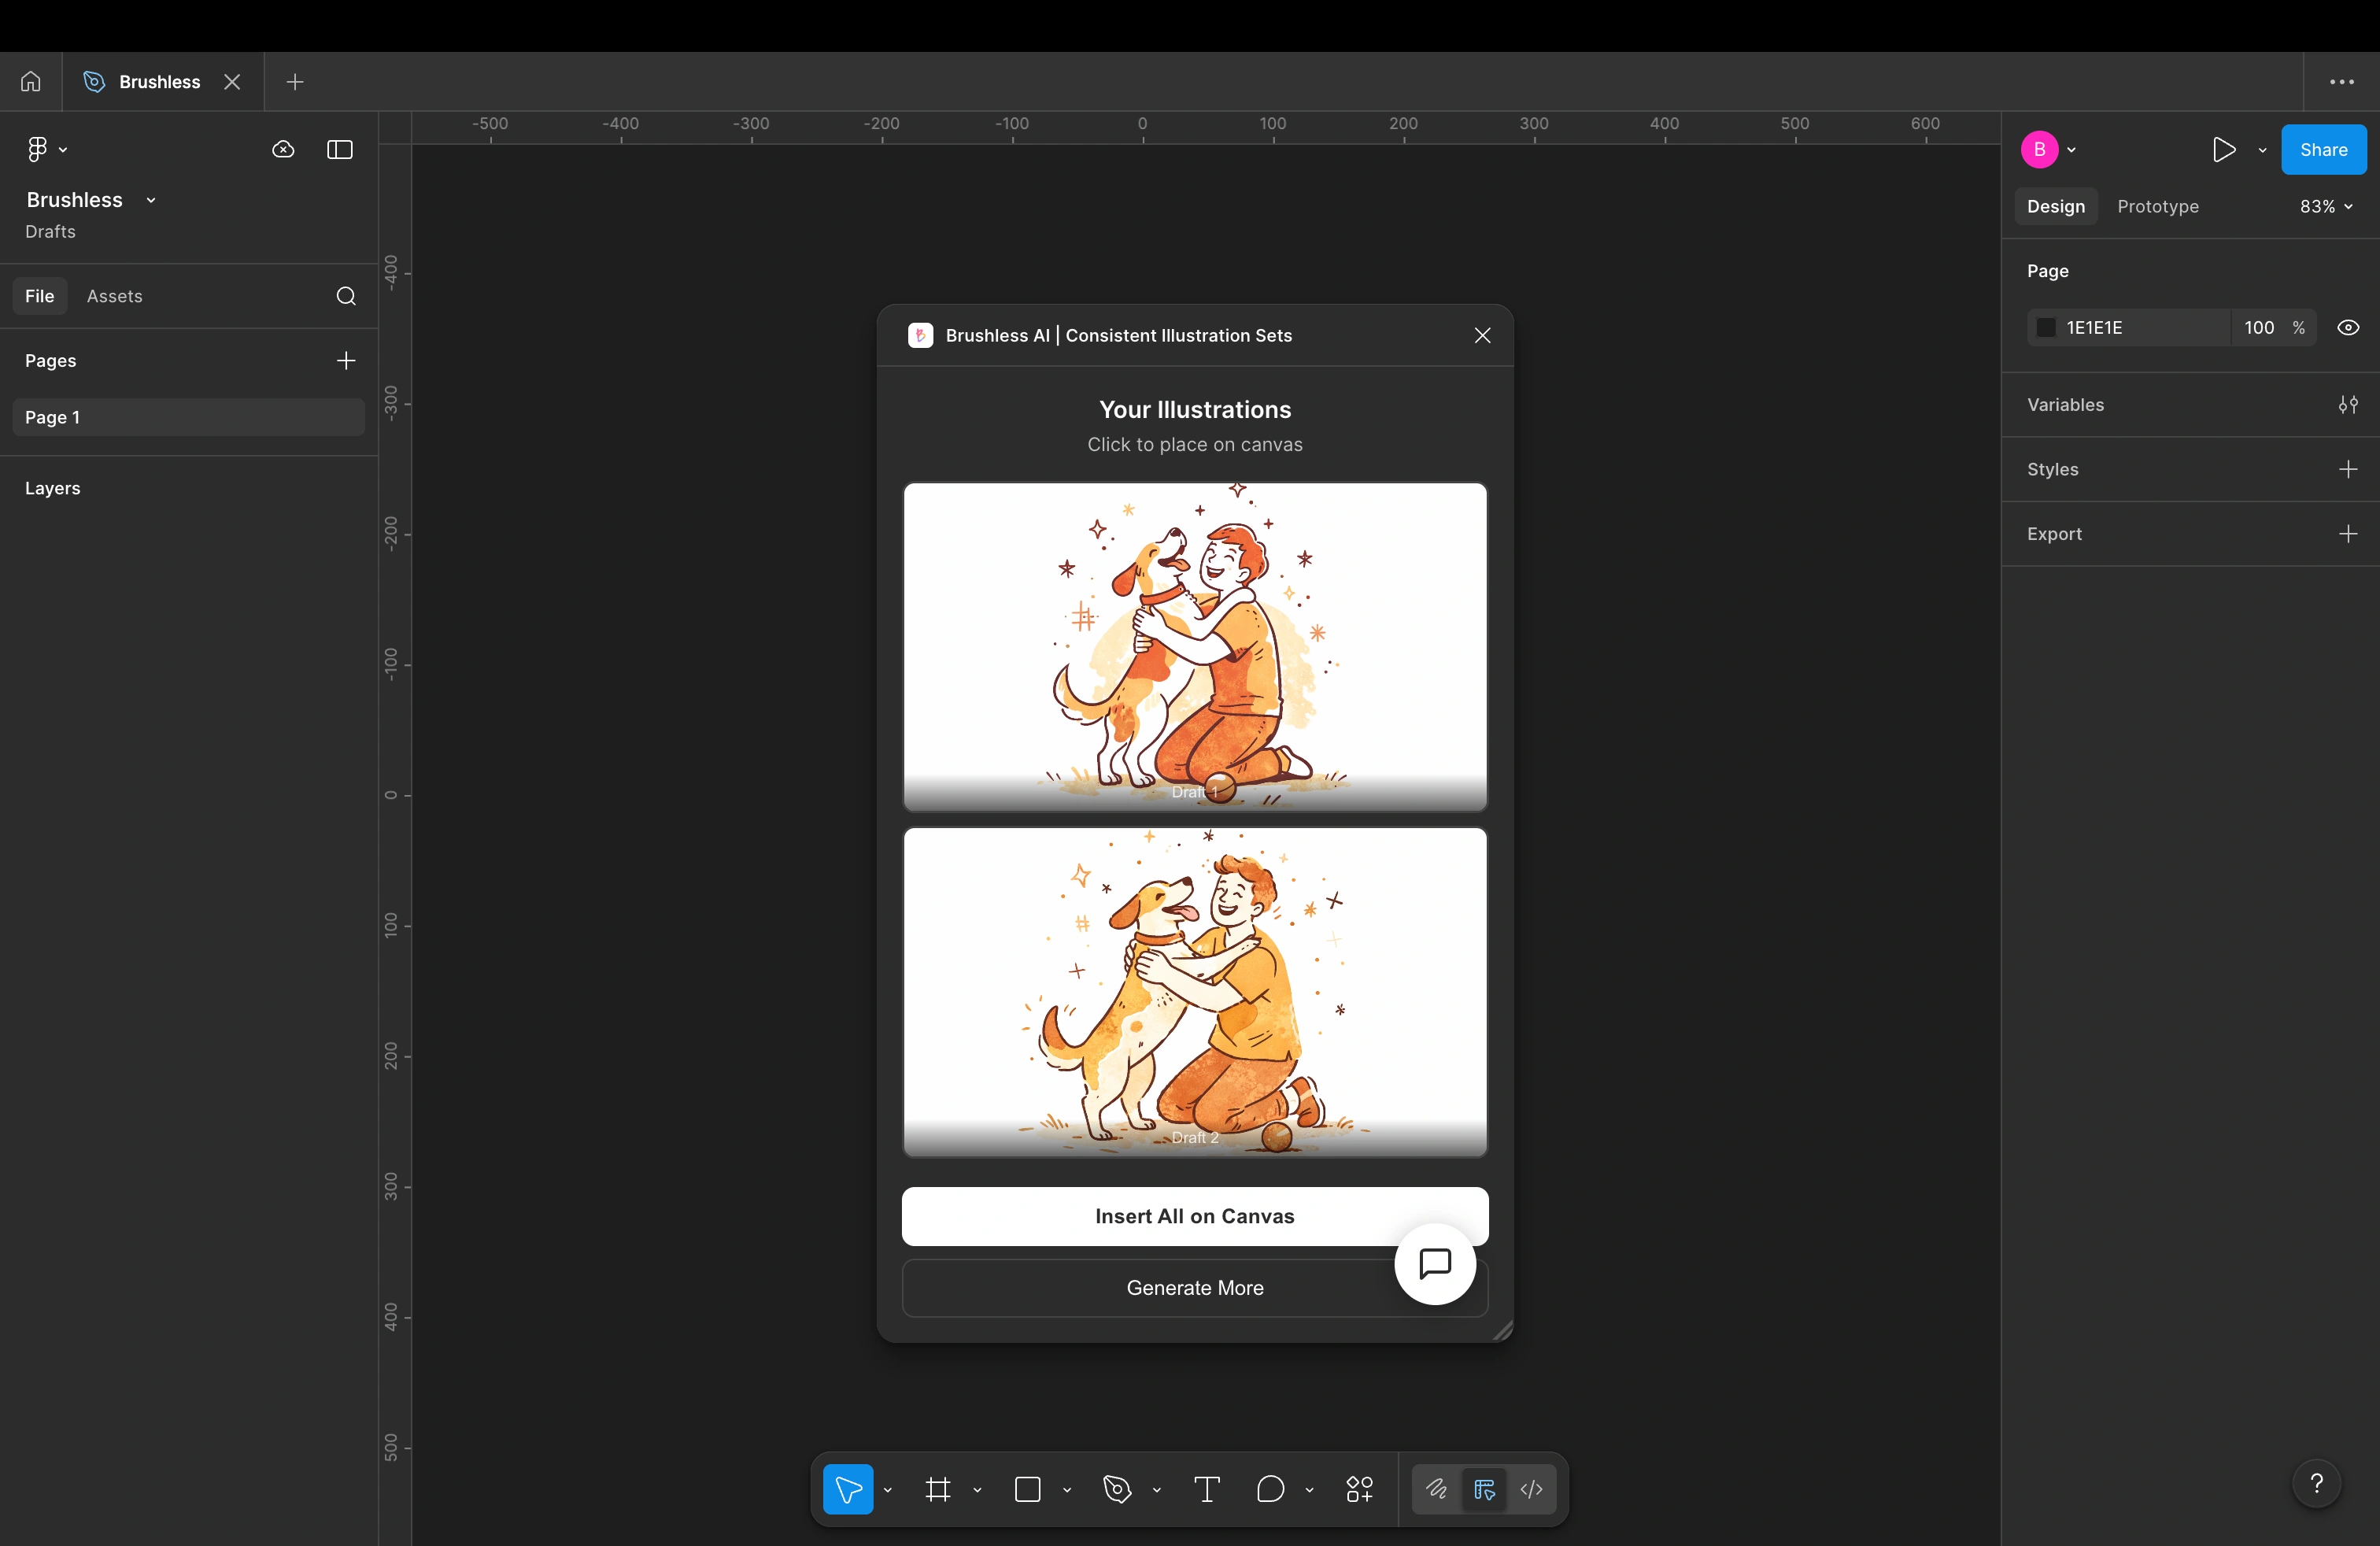Open the Assets tab
2380x1546 pixels.
[114, 296]
